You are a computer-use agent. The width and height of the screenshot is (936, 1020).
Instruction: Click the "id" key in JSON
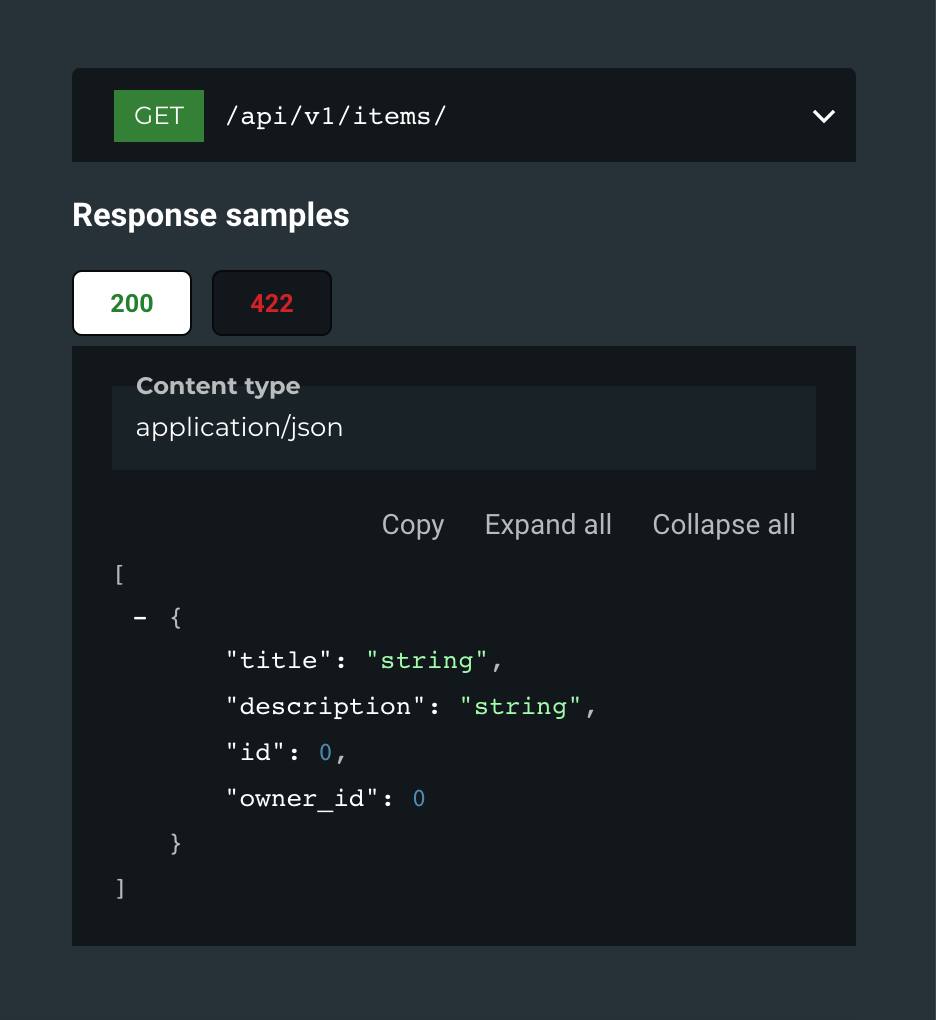[x=255, y=753]
